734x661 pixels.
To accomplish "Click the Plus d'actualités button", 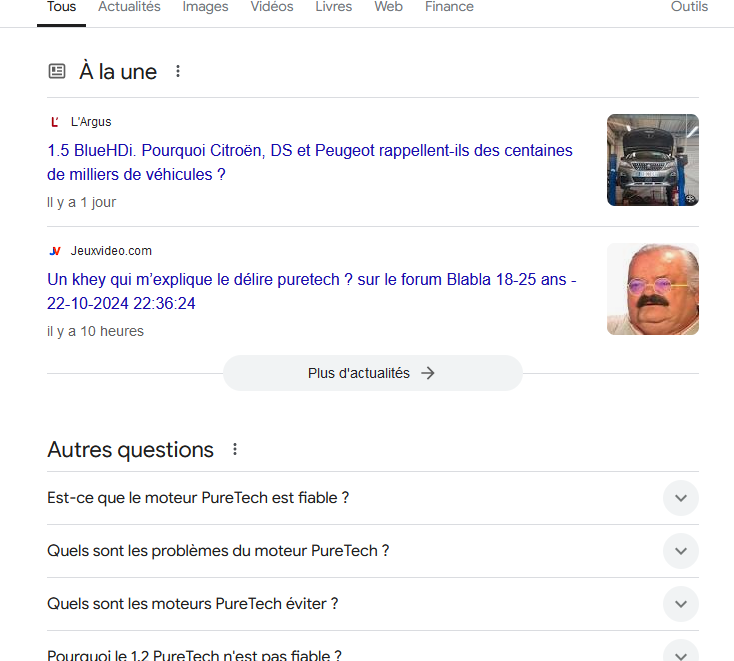I will [373, 373].
